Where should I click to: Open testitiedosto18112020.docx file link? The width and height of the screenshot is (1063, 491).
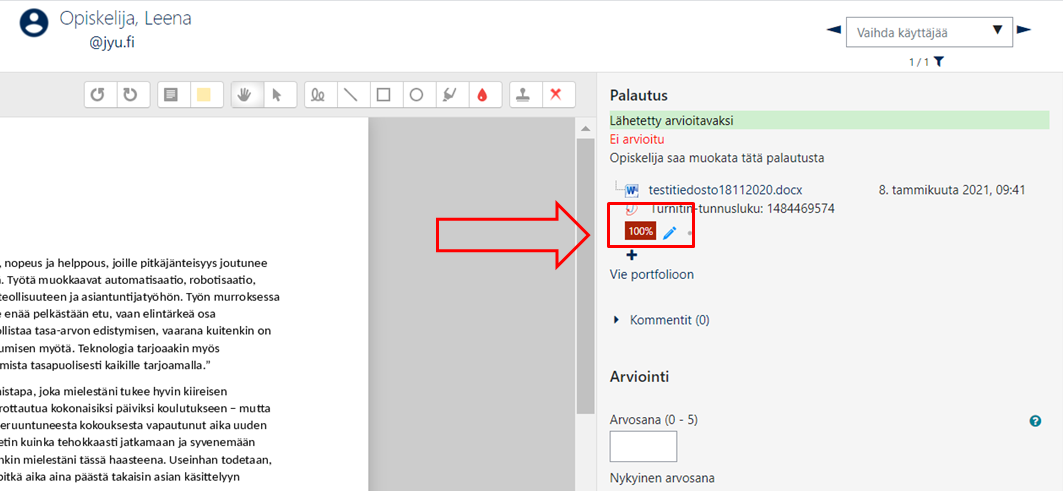[724, 189]
